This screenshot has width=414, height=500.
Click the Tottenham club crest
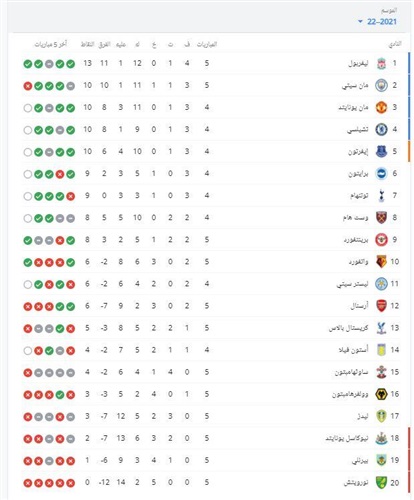[382, 196]
